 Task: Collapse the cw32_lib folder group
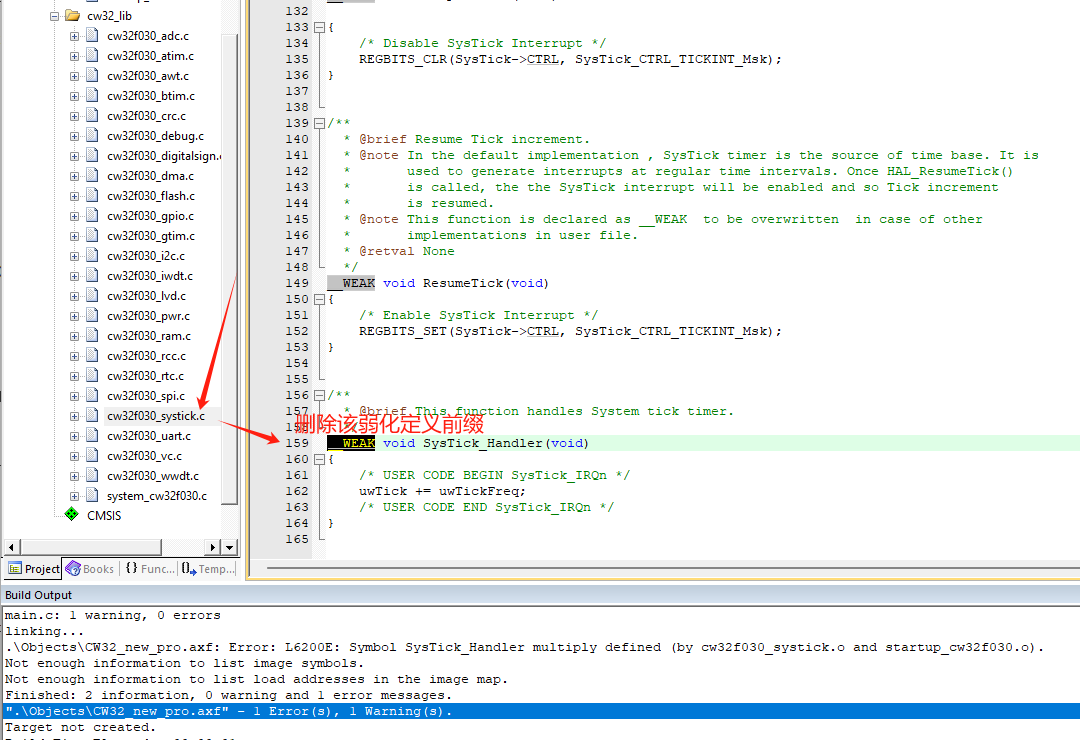point(54,16)
